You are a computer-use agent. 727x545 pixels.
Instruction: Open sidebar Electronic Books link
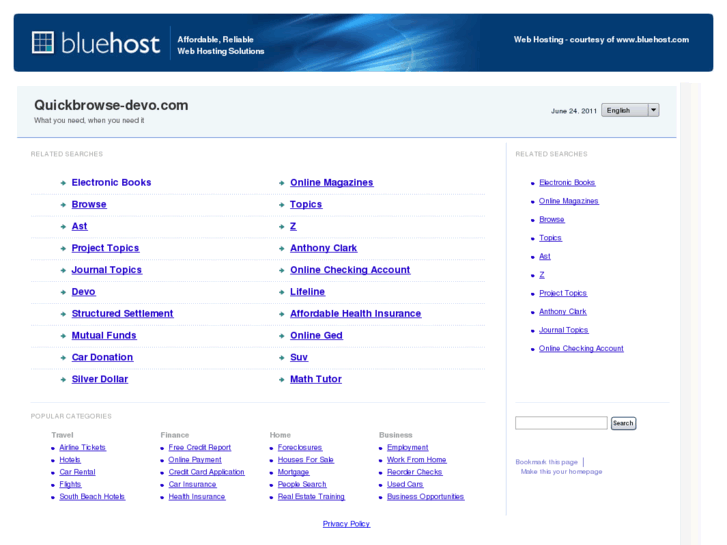567,183
